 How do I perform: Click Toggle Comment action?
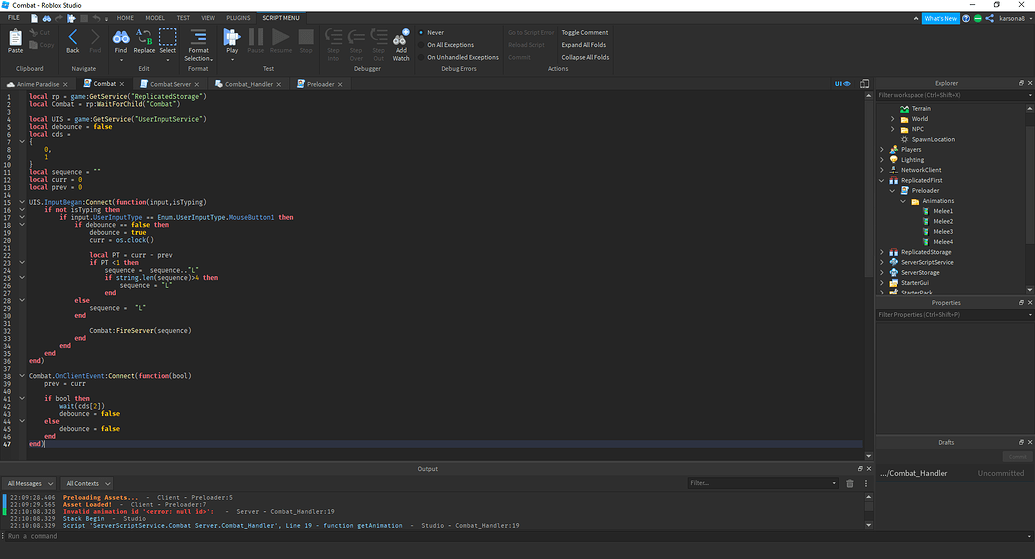[585, 32]
